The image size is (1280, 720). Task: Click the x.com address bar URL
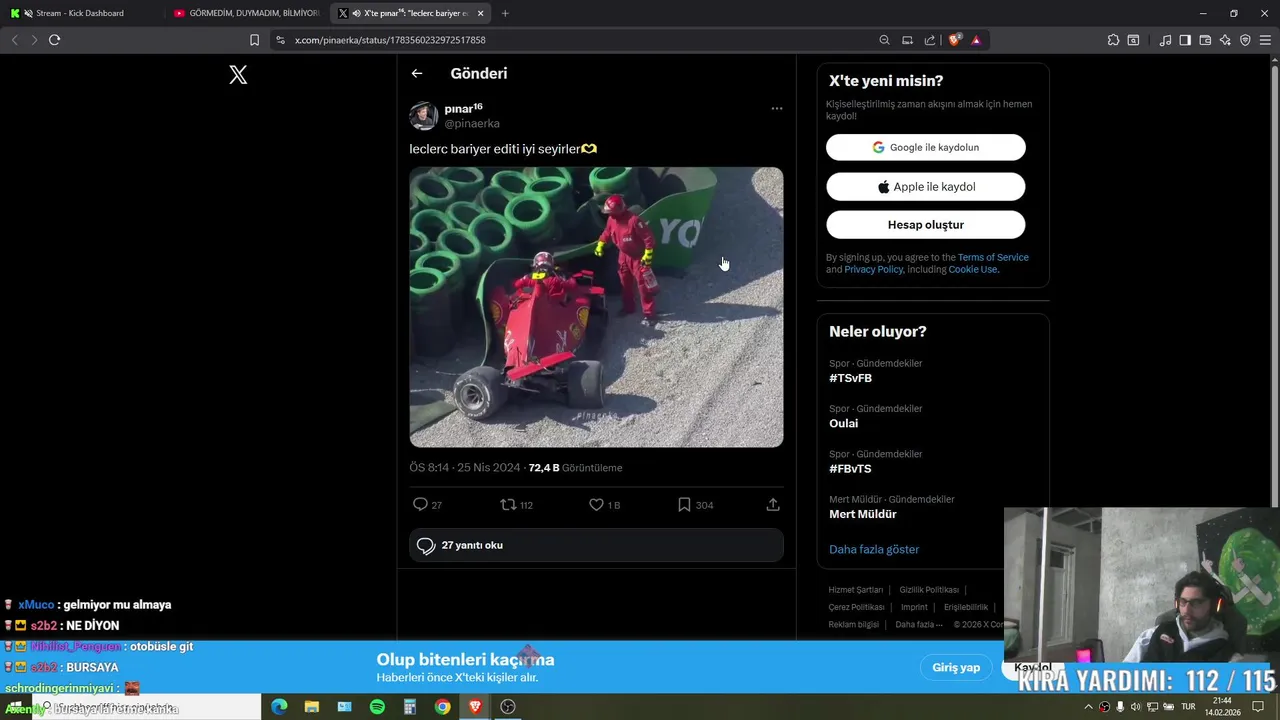(x=390, y=40)
